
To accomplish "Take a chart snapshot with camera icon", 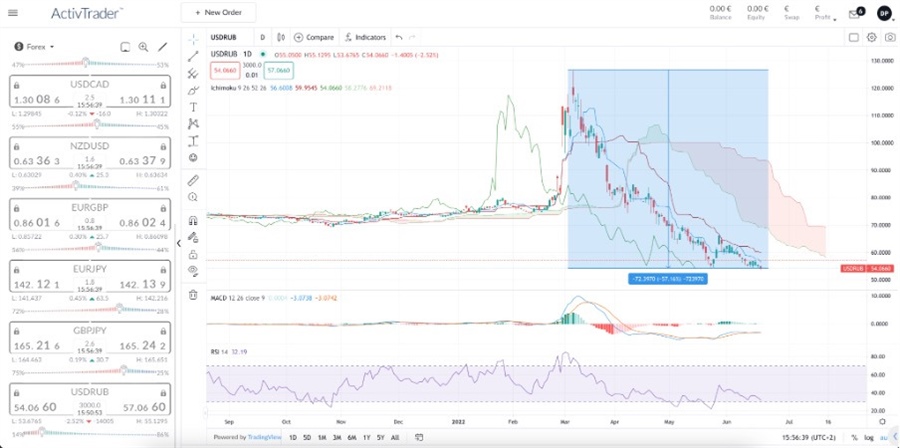I will [889, 37].
